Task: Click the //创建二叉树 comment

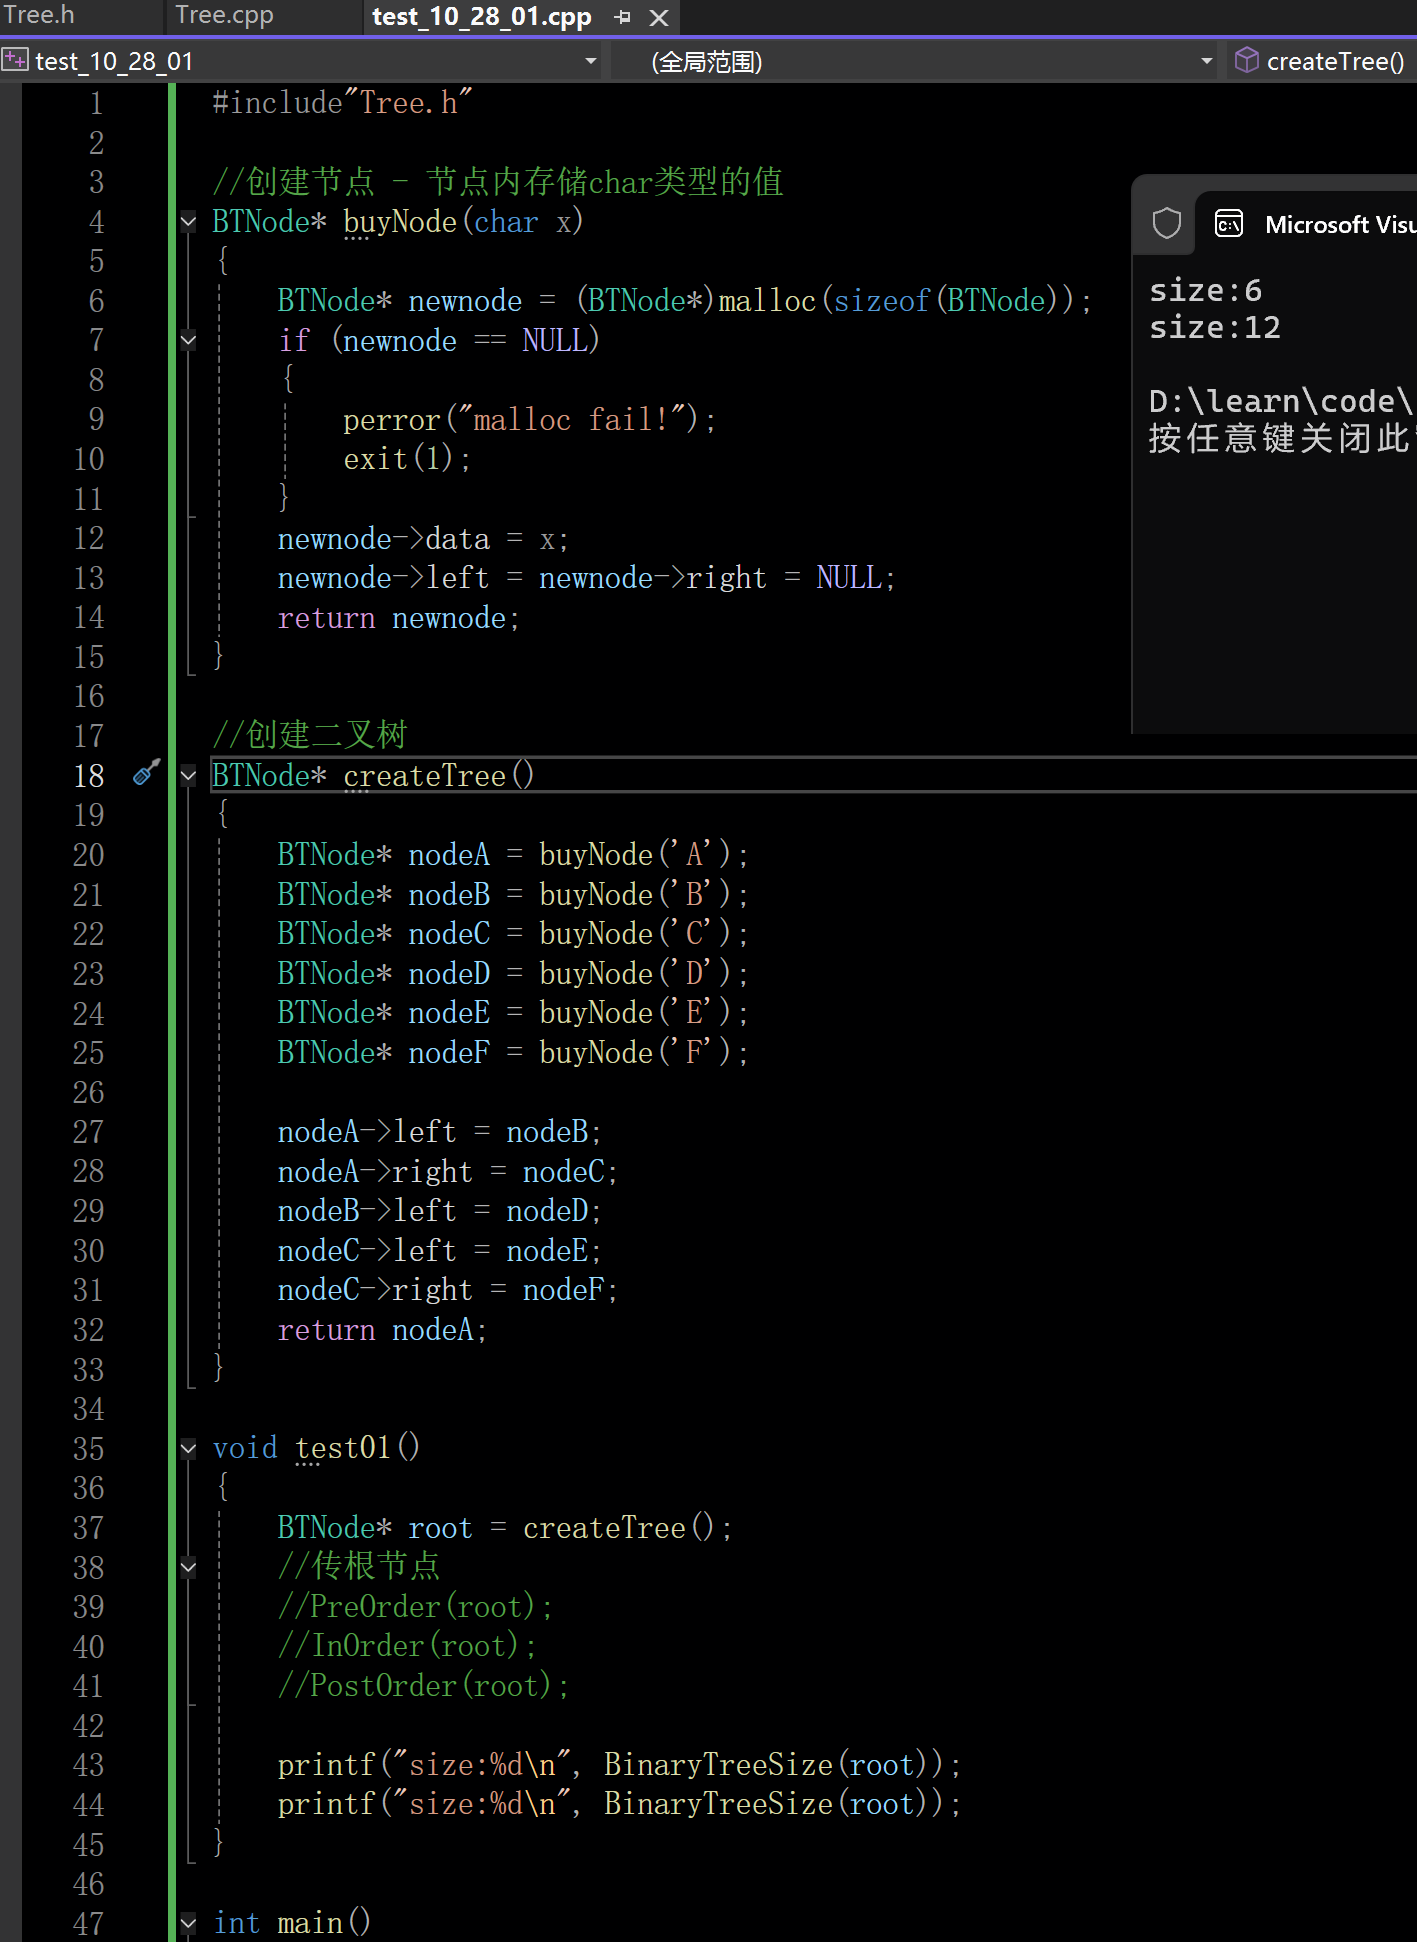Action: 310,735
